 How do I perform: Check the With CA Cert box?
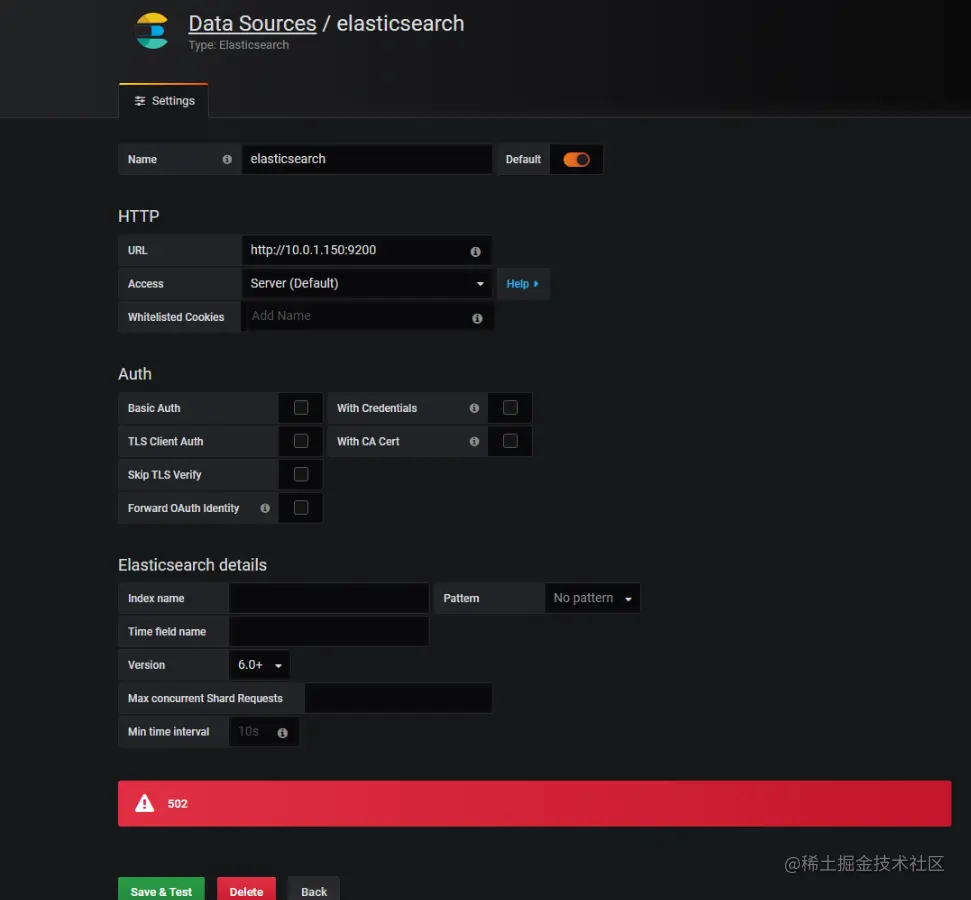pos(510,441)
